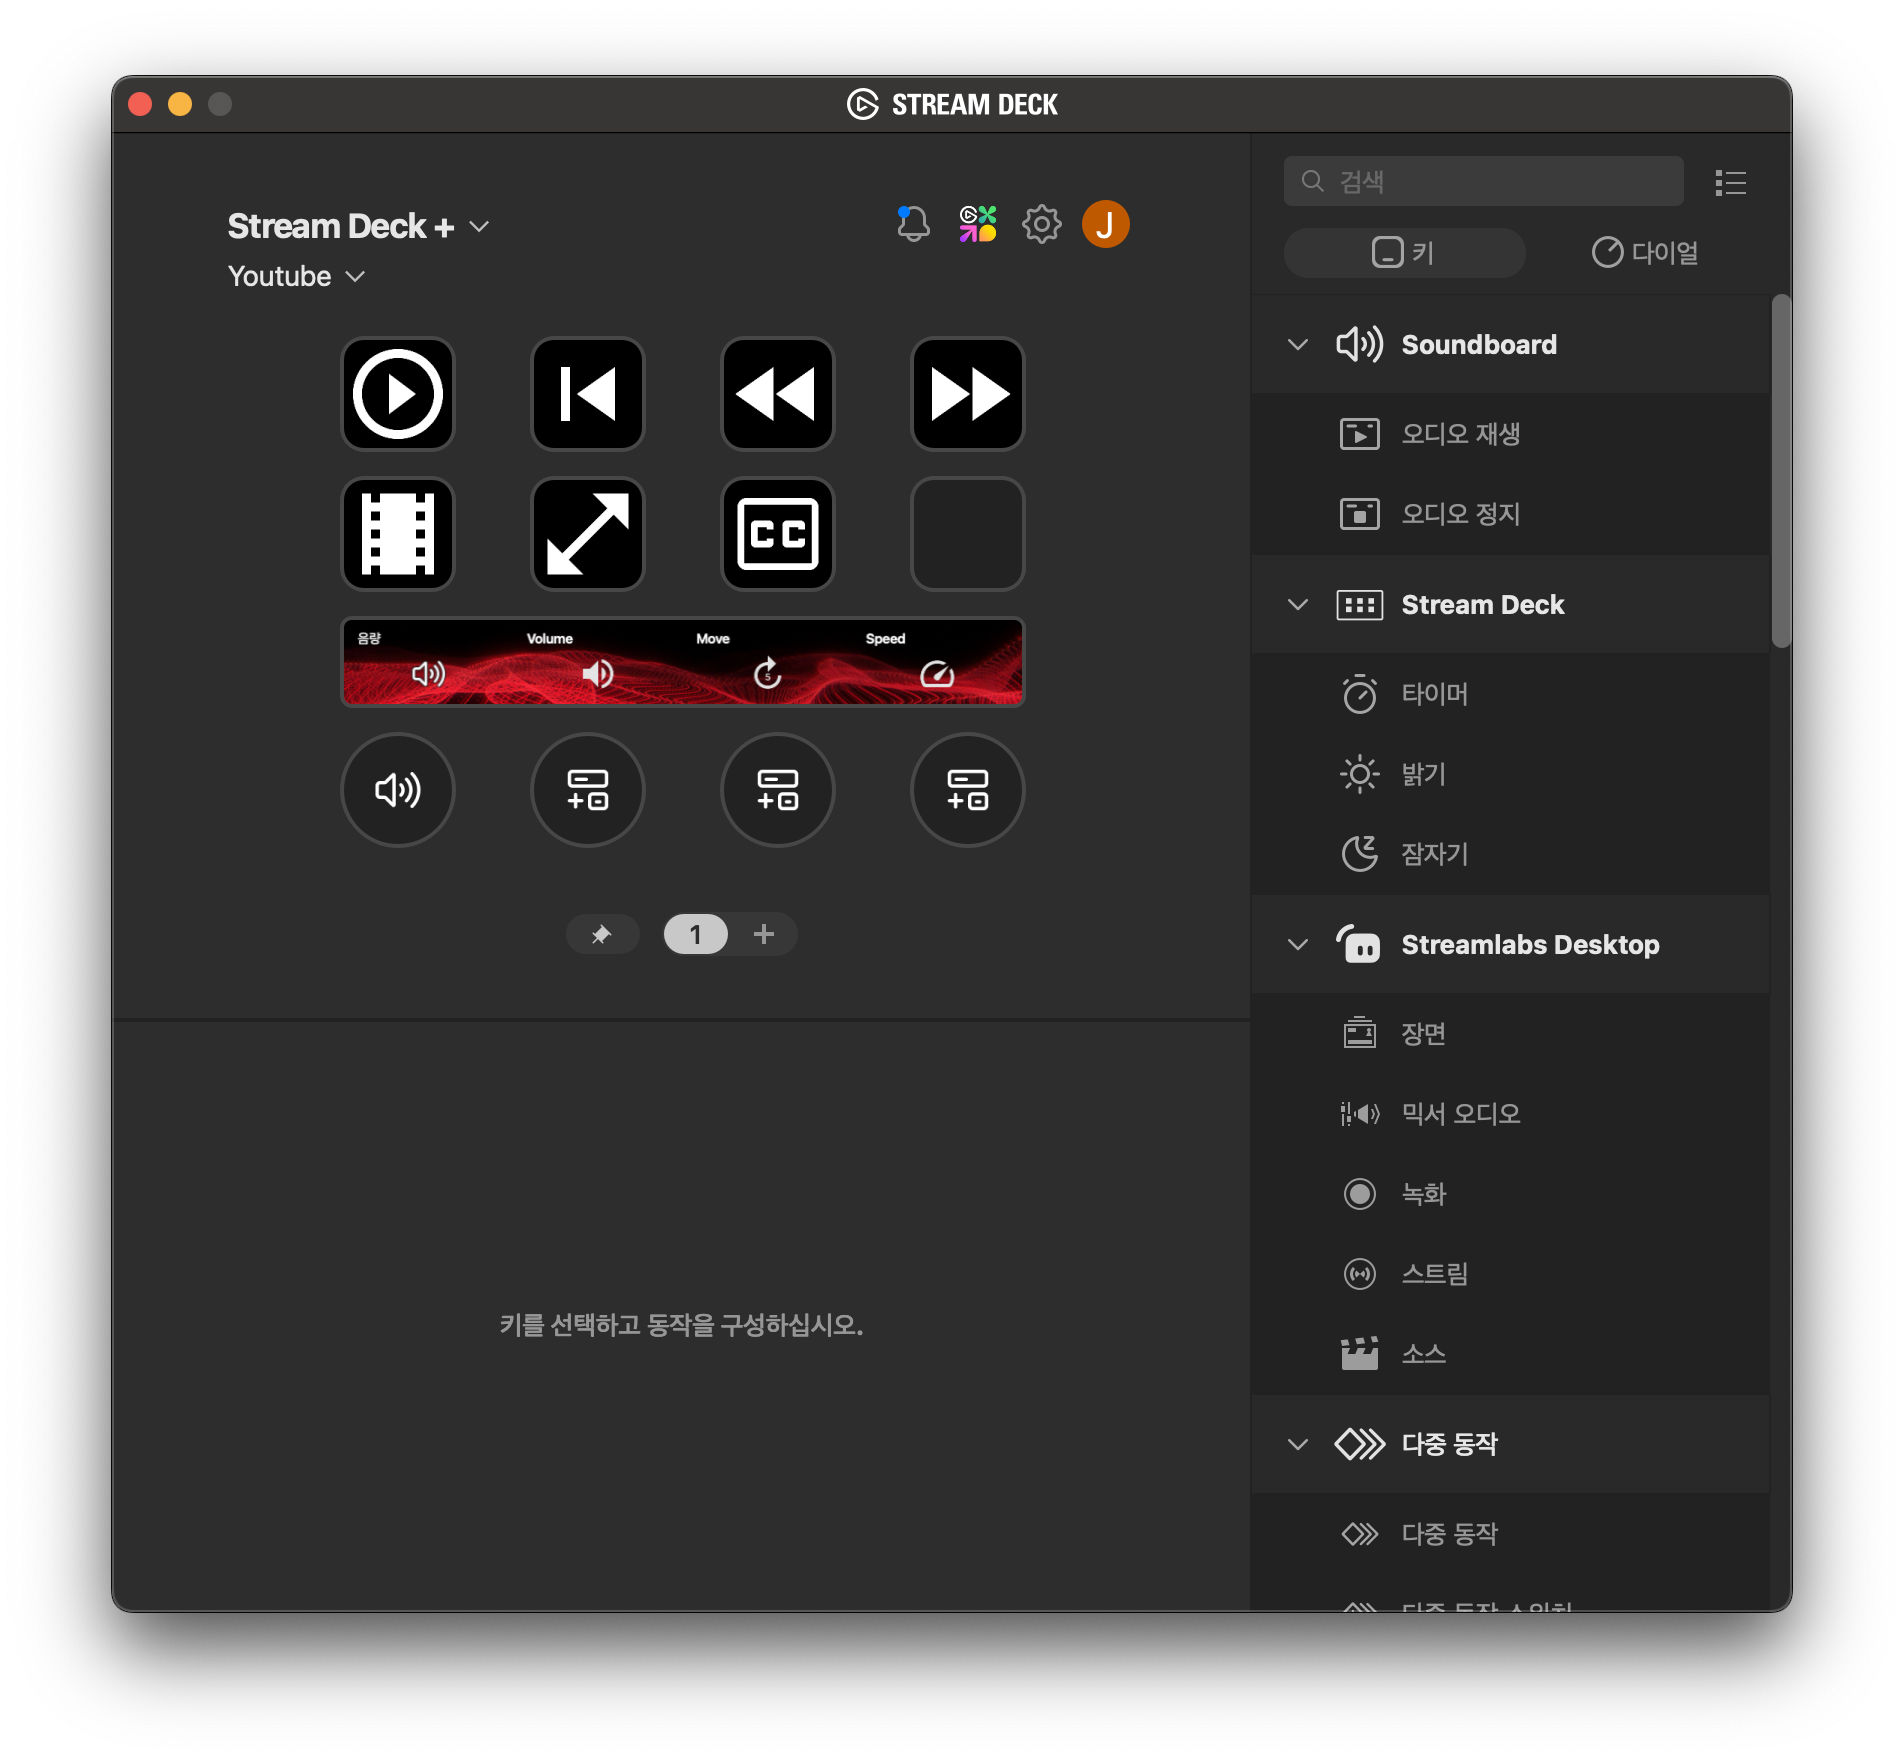
Task: Open the notifications bell
Action: [912, 224]
